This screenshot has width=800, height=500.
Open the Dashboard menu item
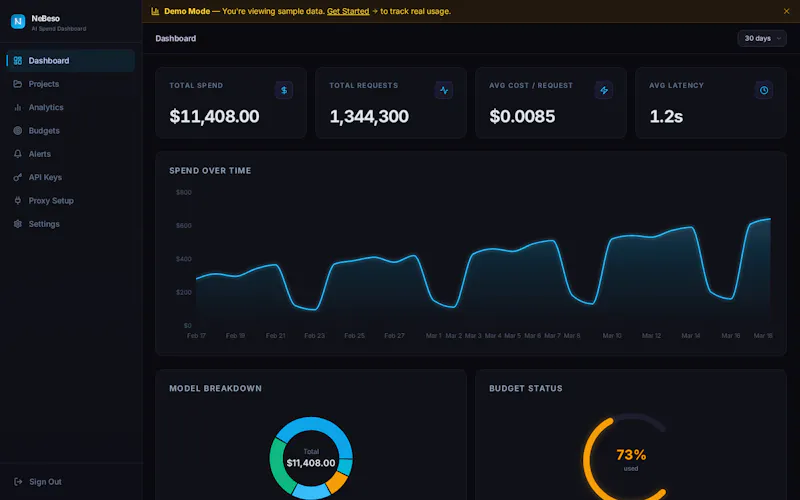pos(70,61)
